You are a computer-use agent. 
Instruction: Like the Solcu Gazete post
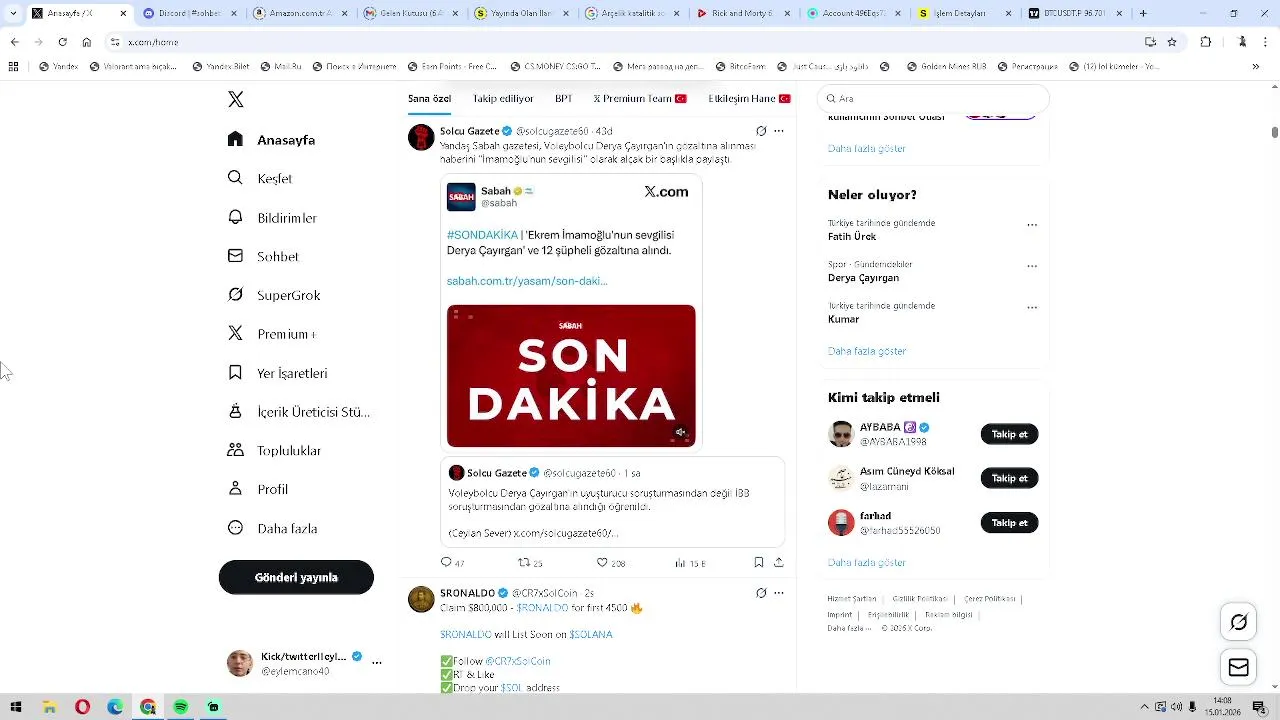pyautogui.click(x=610, y=563)
